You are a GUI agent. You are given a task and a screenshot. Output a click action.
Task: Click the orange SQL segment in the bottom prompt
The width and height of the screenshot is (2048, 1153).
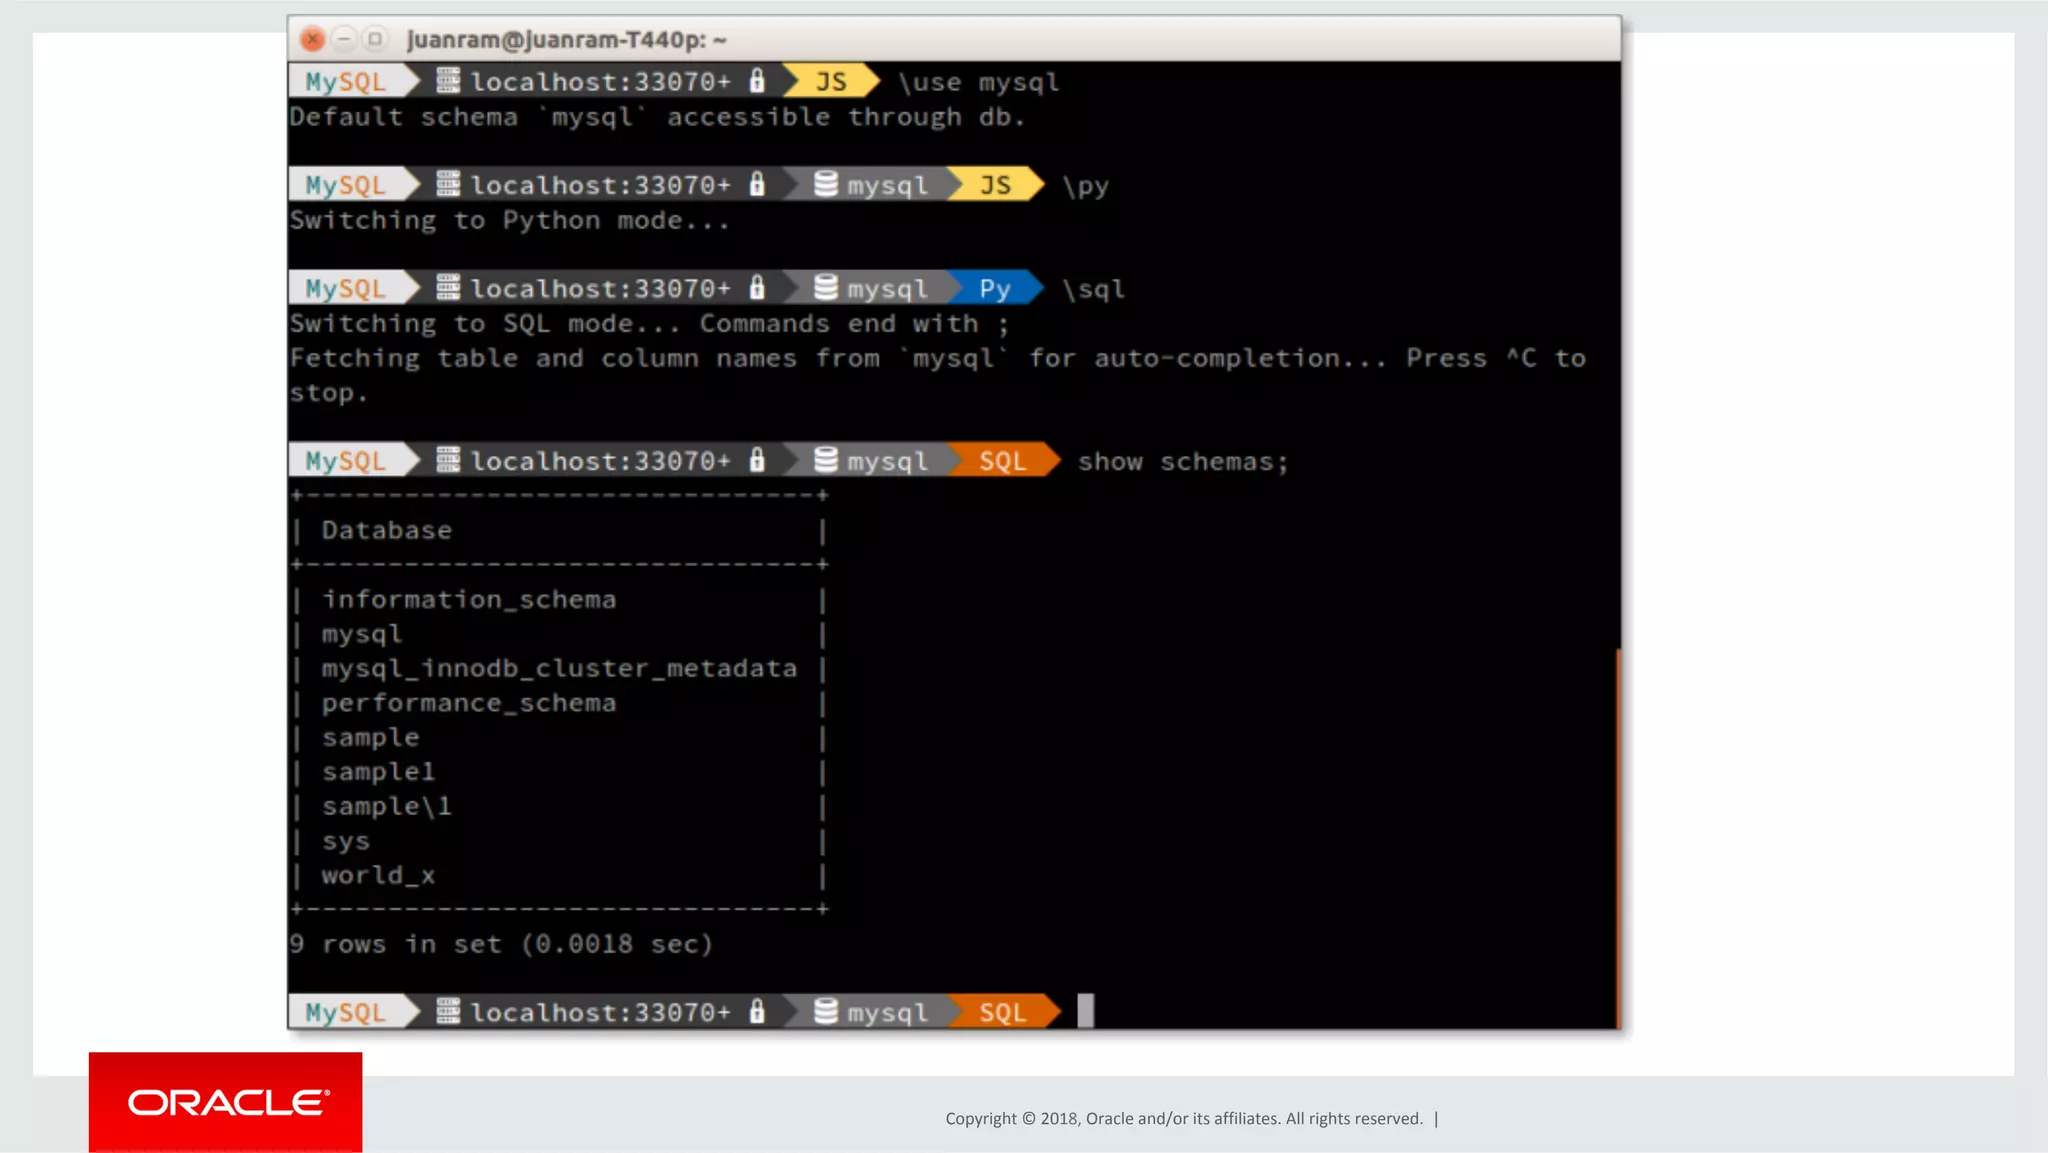[1002, 1011]
